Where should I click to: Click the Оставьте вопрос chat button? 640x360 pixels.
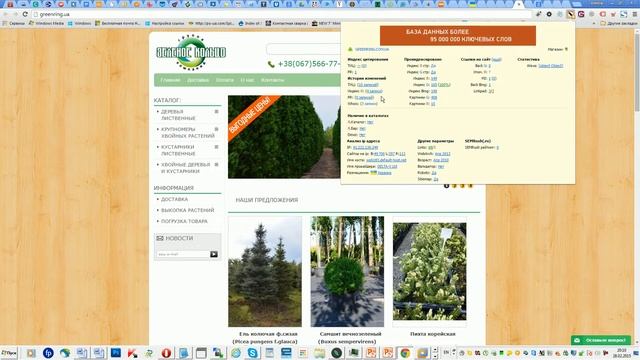[x=601, y=340]
